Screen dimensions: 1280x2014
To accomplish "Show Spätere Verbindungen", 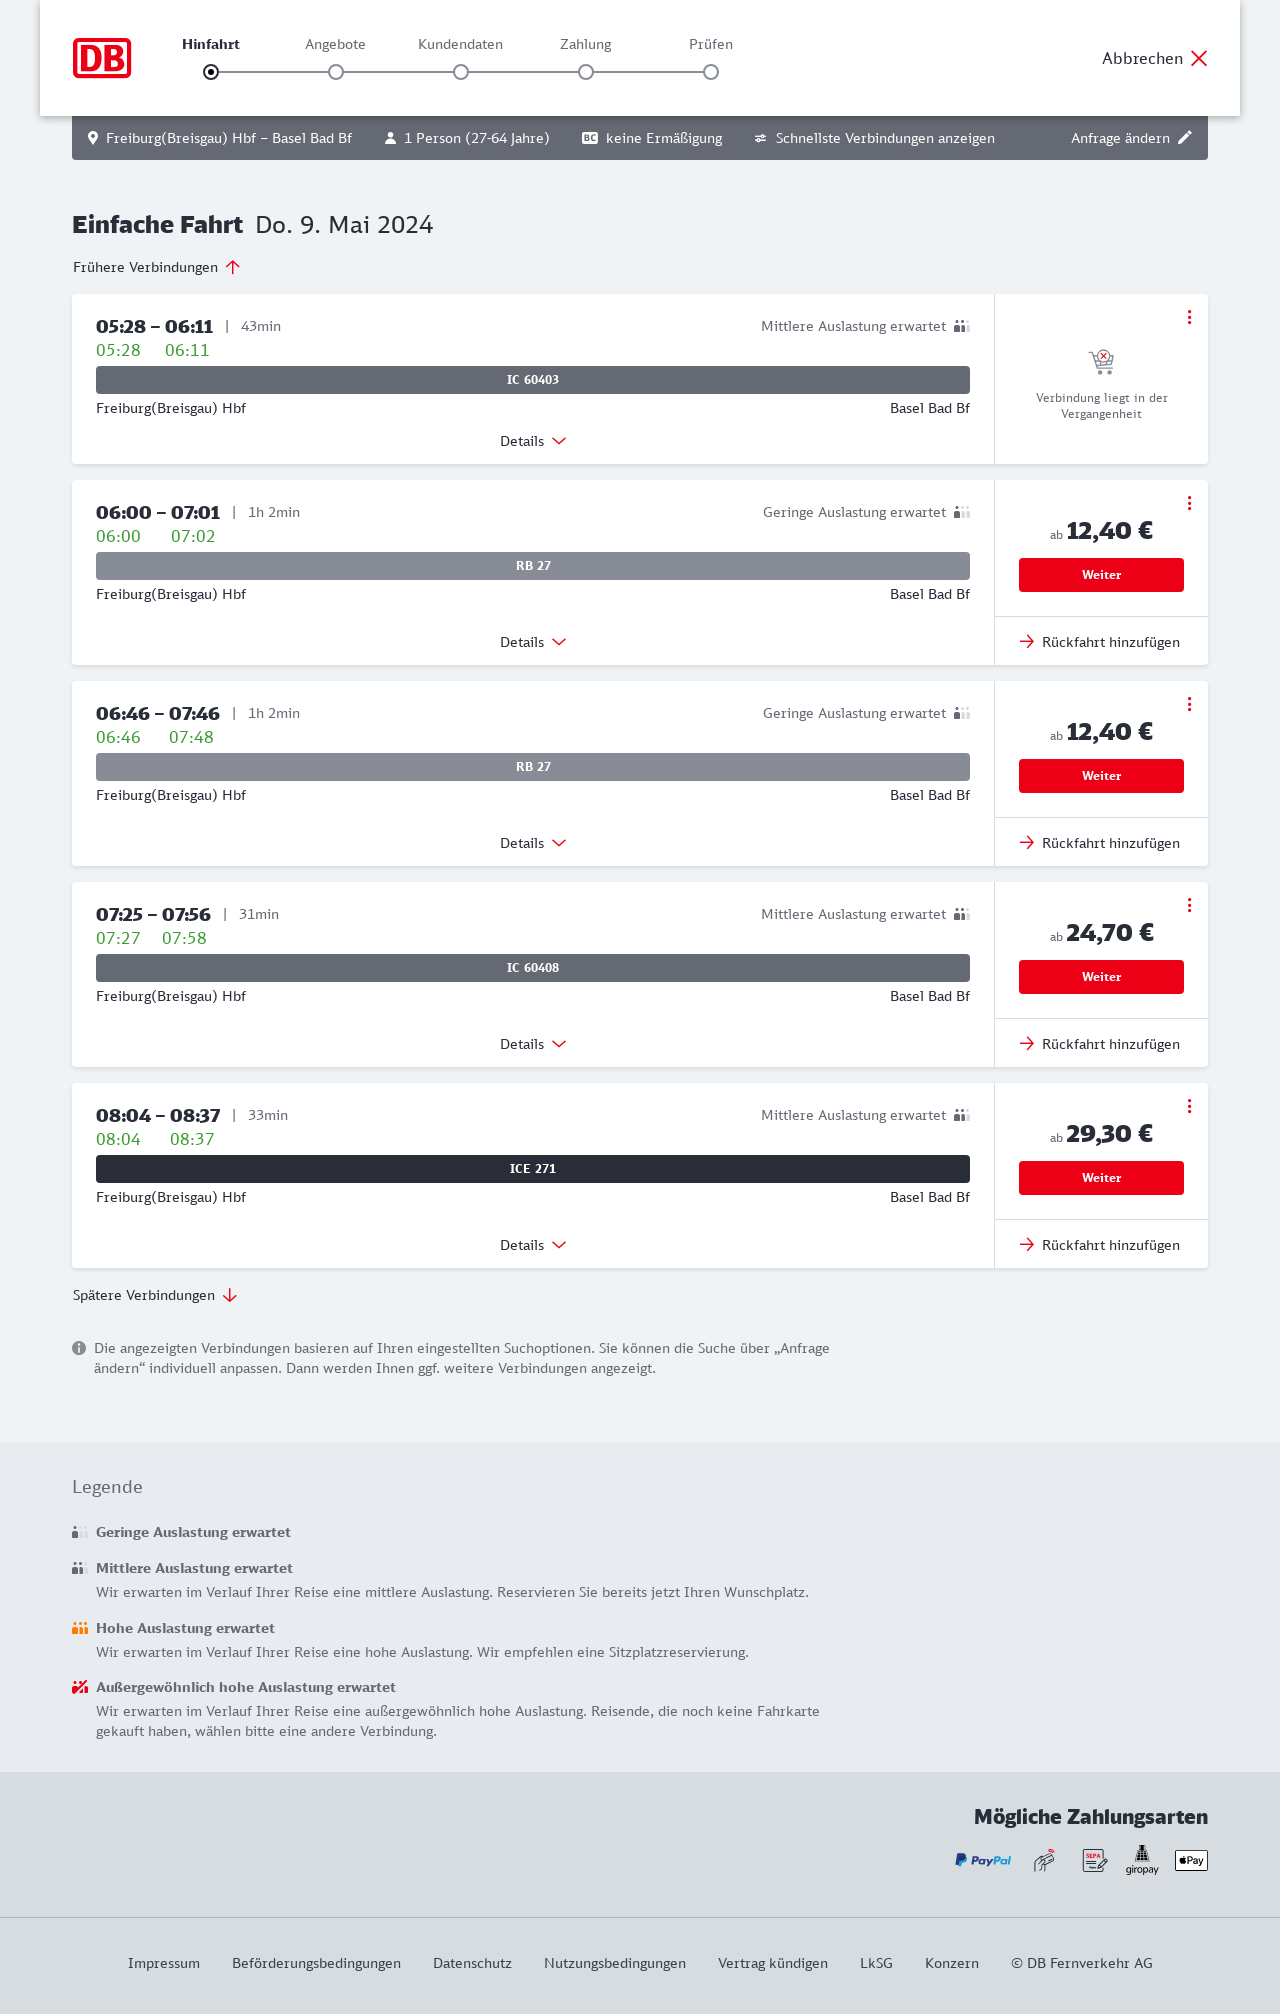I will tap(155, 1295).
